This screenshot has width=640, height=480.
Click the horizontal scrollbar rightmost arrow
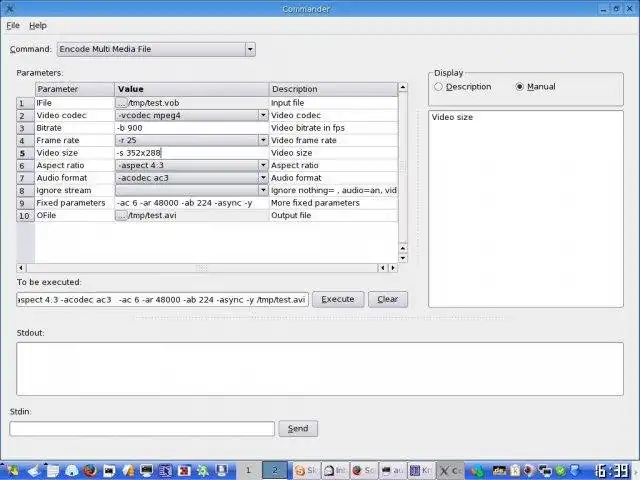(393, 268)
